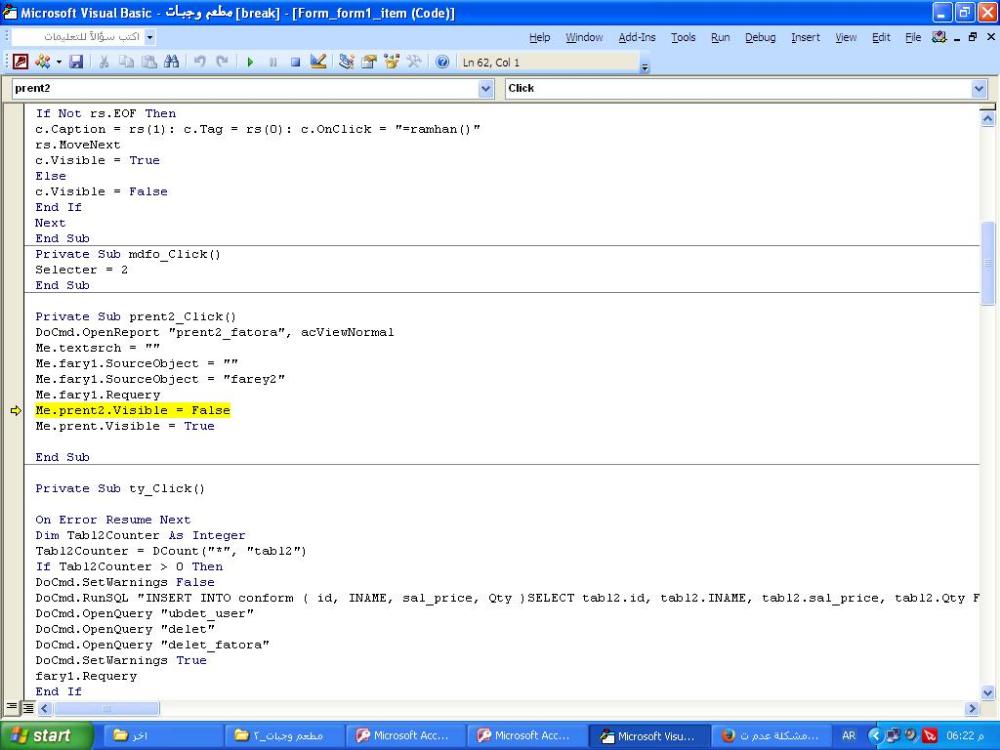Open the Insert menu
This screenshot has width=1000, height=750.
[x=805, y=38]
